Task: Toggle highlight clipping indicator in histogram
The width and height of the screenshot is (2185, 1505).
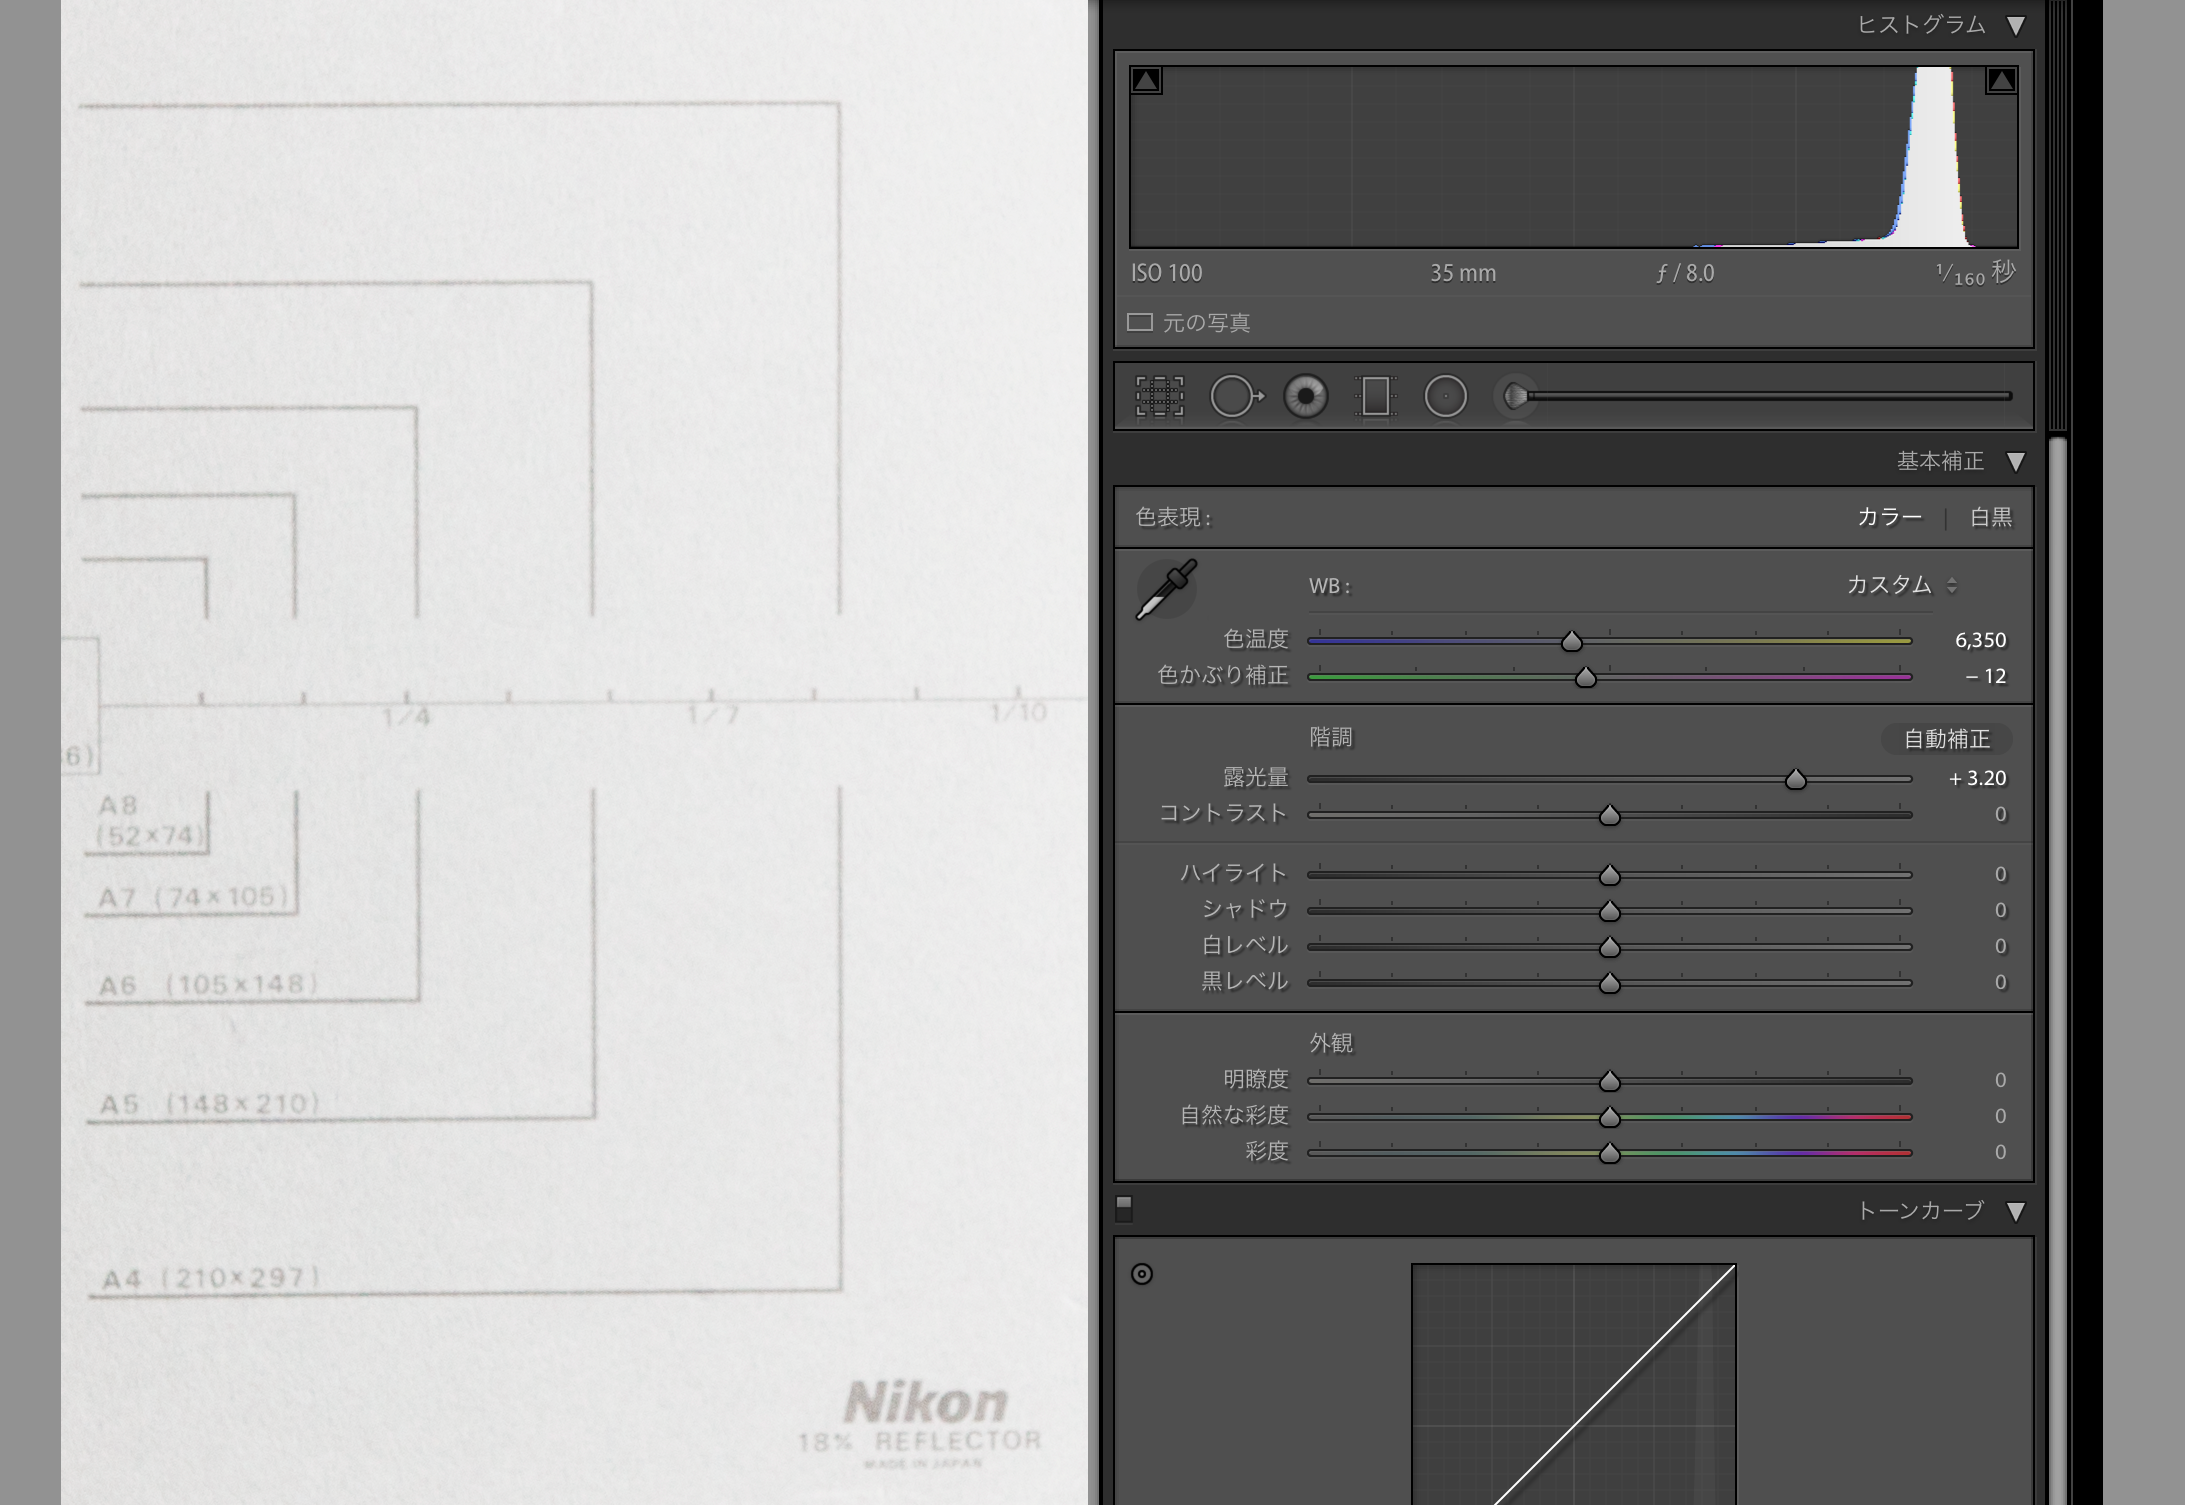Action: [x=2001, y=81]
